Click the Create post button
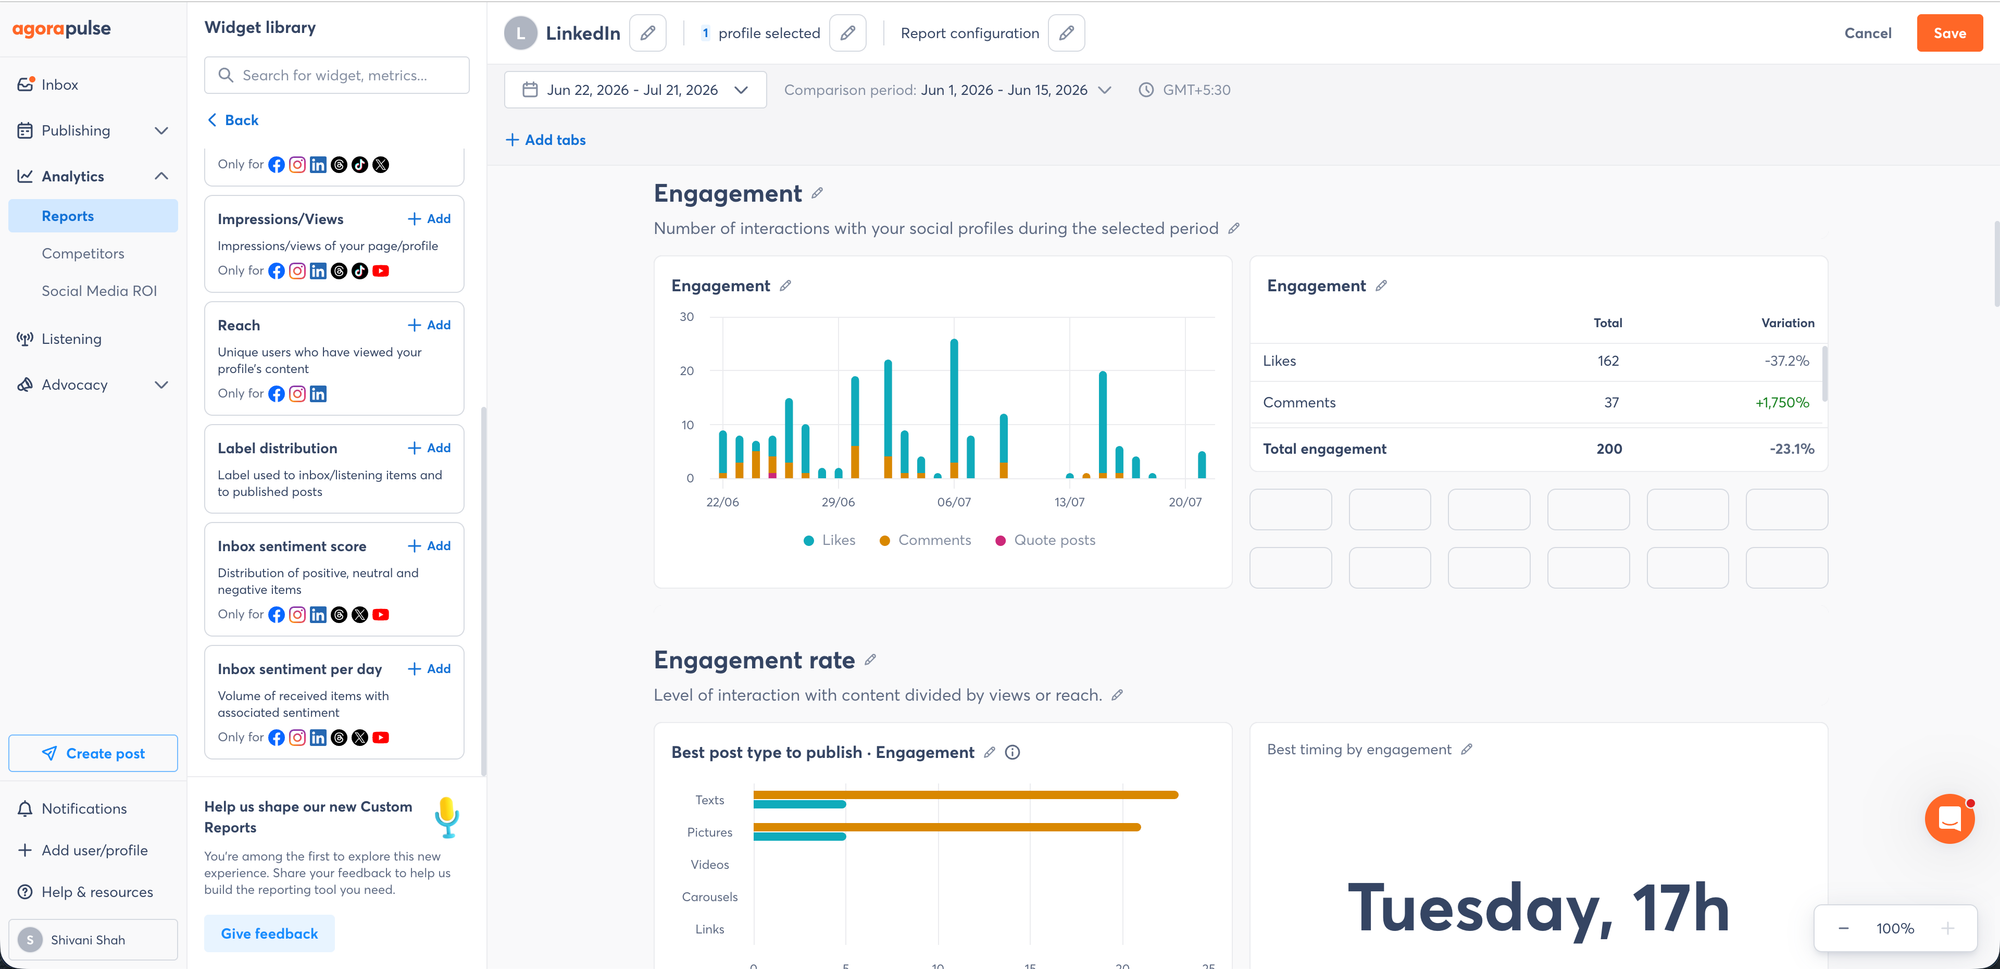The height and width of the screenshot is (969, 2000). pos(93,754)
